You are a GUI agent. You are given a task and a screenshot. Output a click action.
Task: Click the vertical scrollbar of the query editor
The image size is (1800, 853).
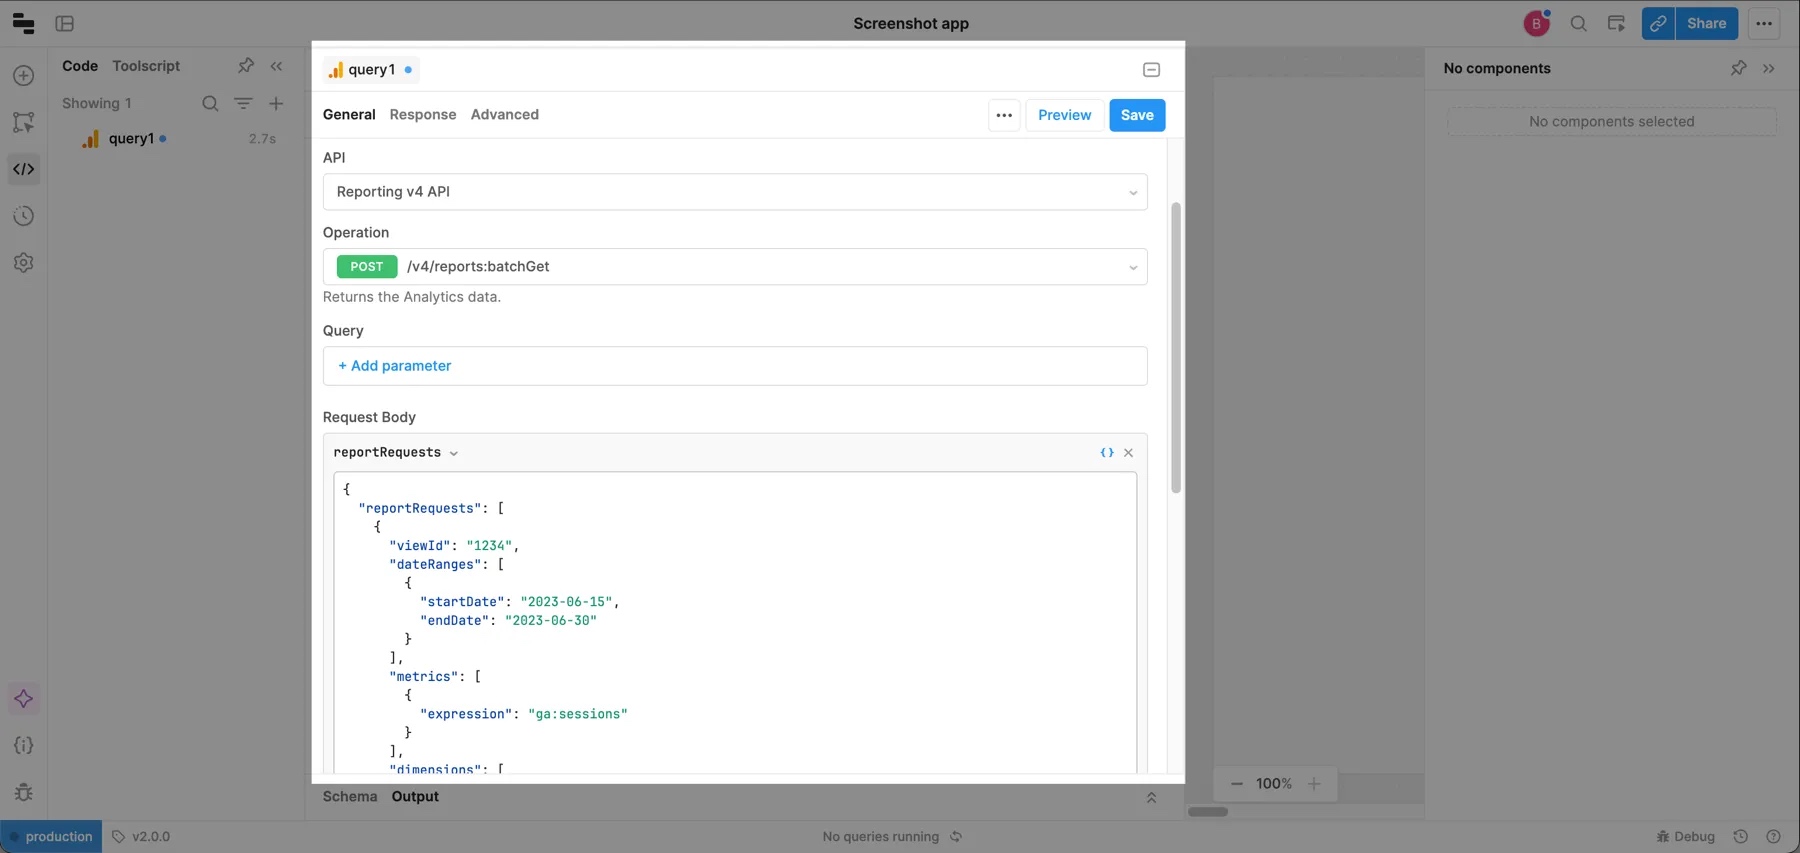coord(1176,348)
